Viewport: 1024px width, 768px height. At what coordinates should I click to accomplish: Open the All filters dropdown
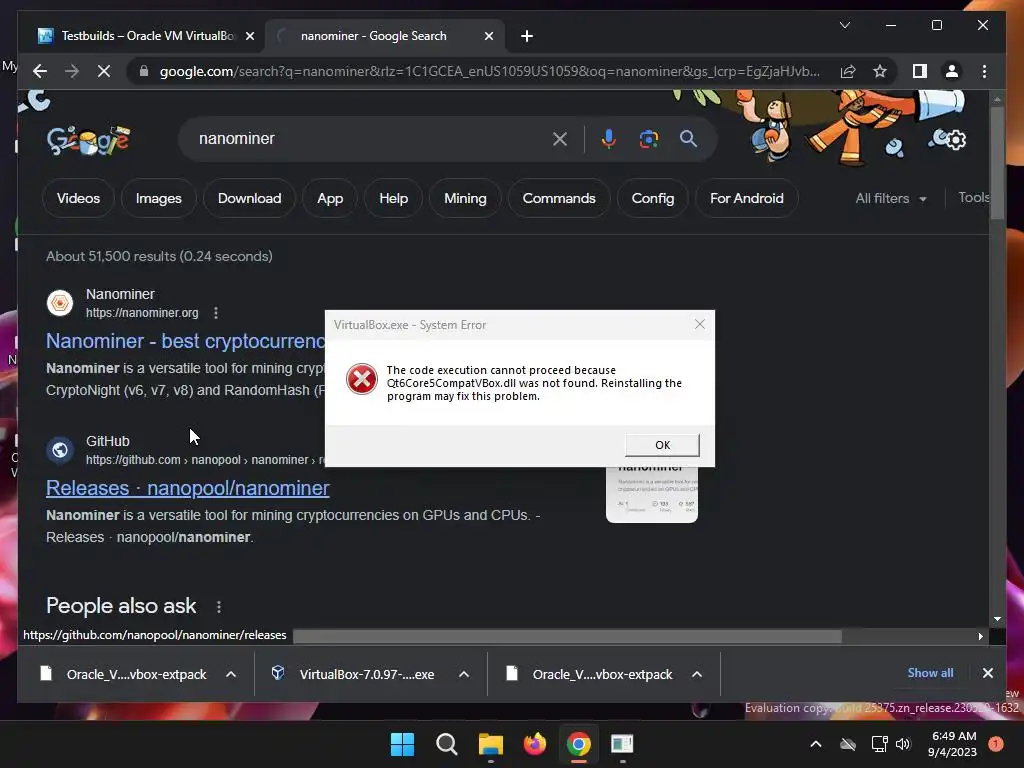[x=891, y=199]
